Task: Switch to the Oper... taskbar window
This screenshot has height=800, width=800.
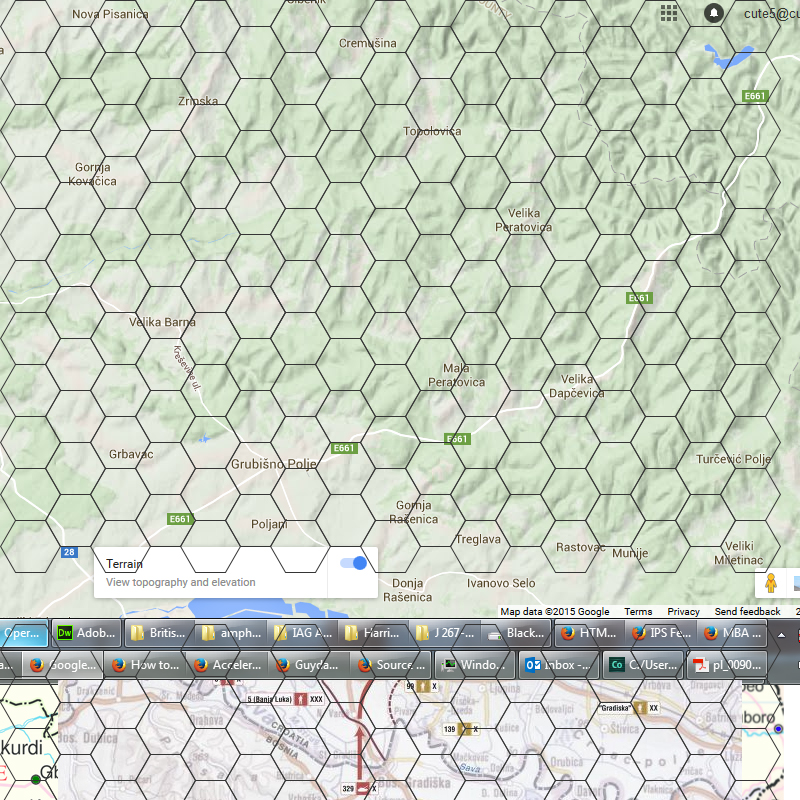Action: pos(23,633)
